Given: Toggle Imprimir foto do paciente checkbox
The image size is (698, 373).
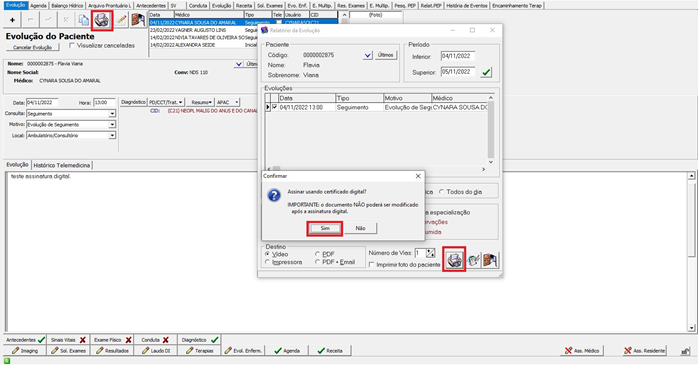Looking at the screenshot, I should 371,265.
